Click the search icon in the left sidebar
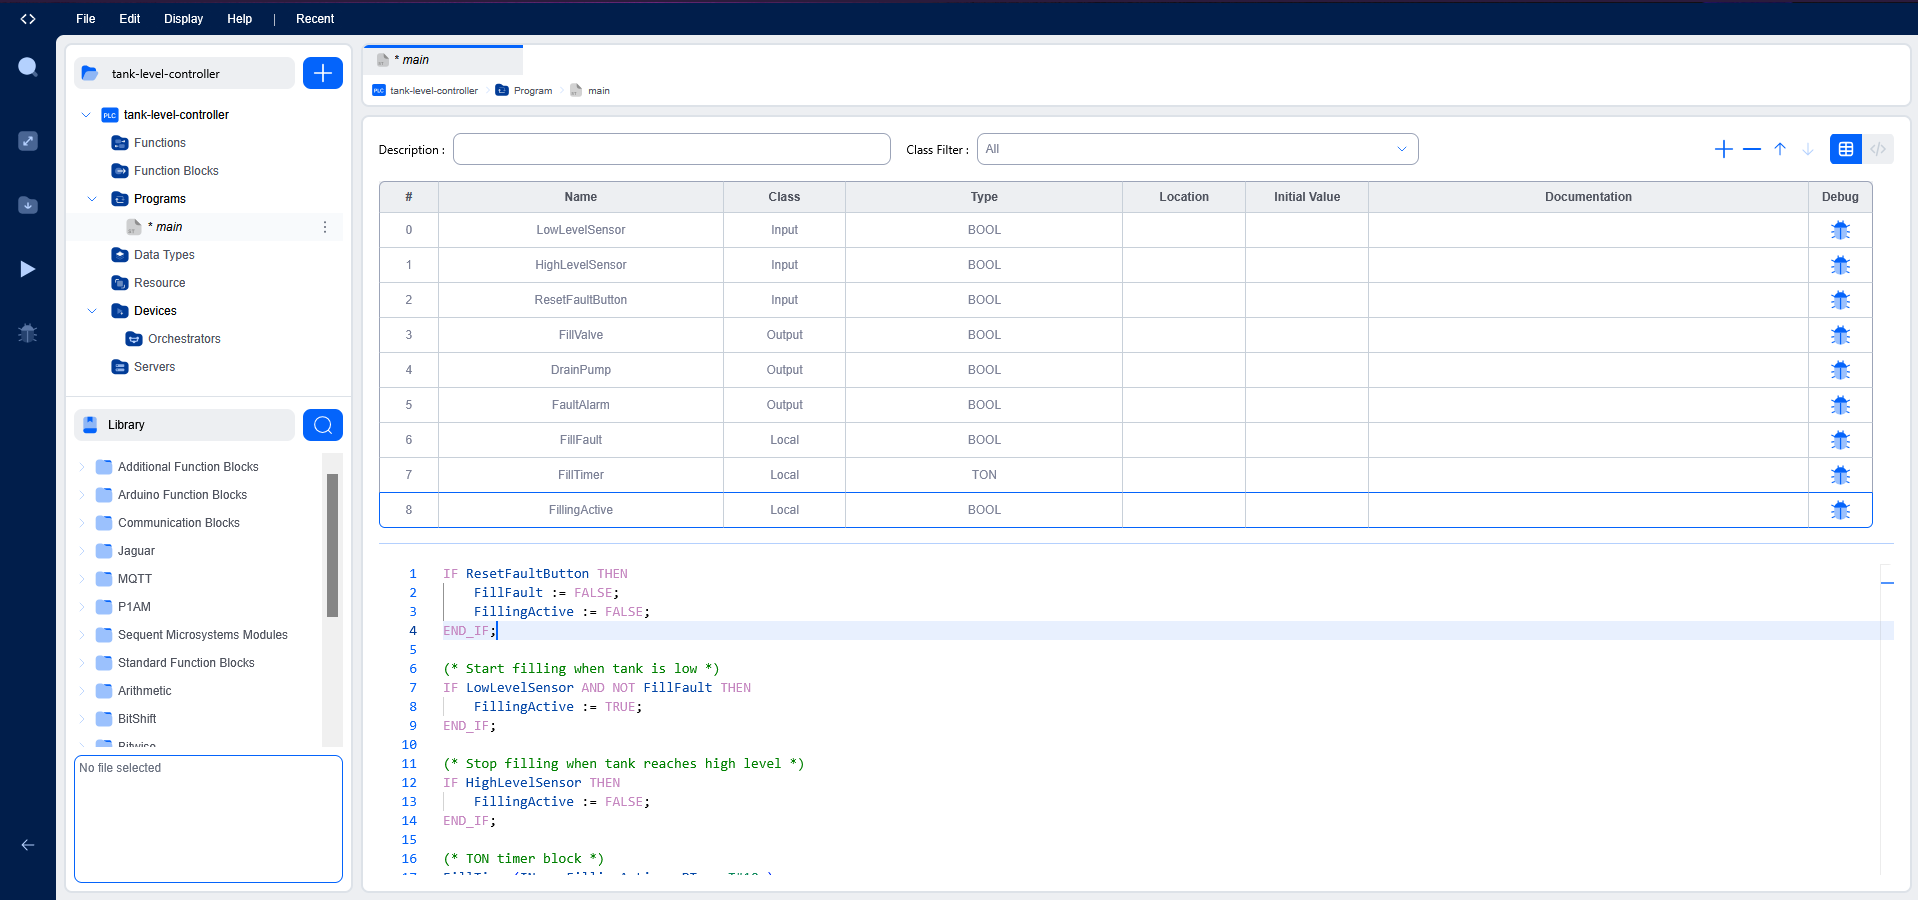1918x900 pixels. click(28, 67)
